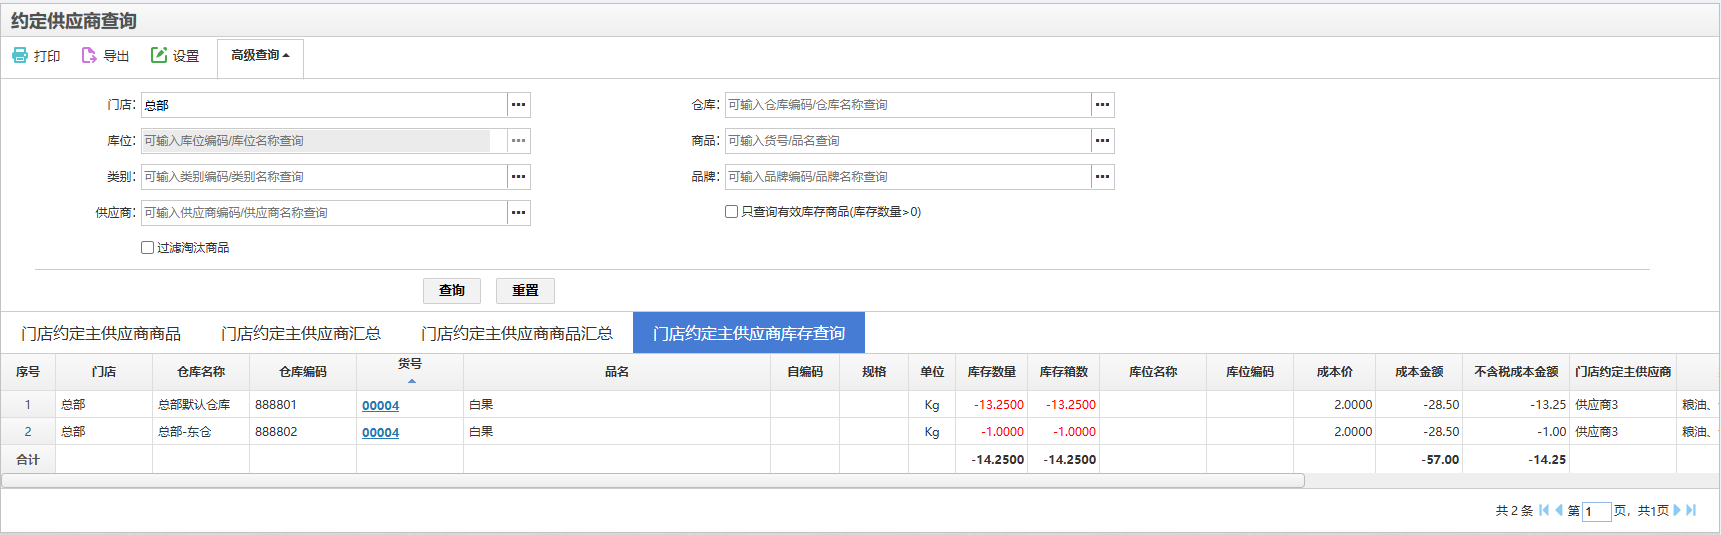Click the print (打印) icon
This screenshot has width=1721, height=535.
(x=20, y=55)
